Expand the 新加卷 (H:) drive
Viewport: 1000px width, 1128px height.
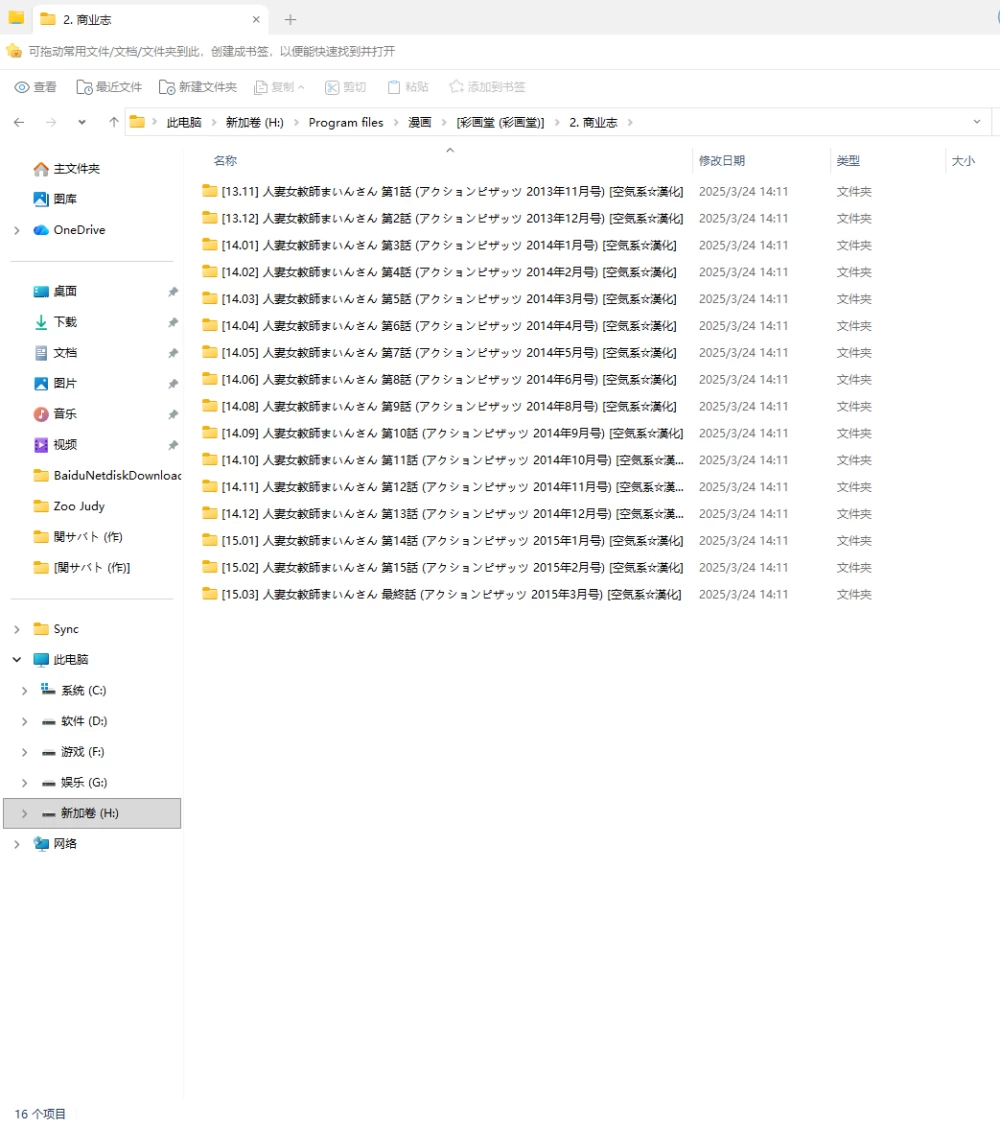click(24, 814)
